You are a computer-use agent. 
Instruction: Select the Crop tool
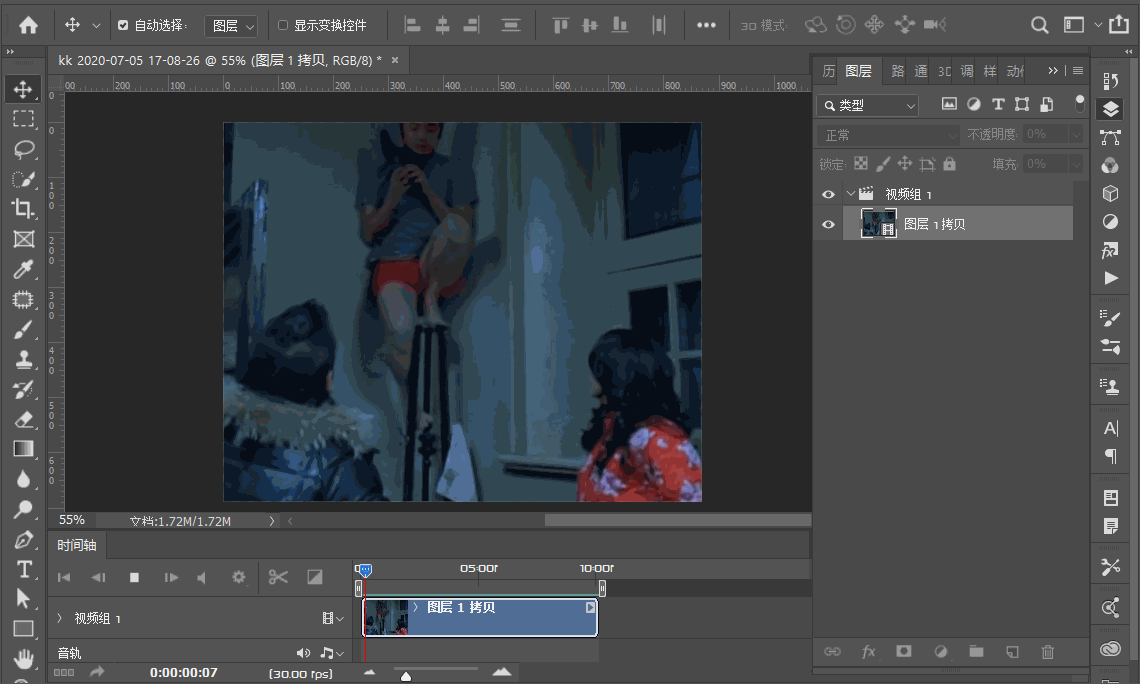[23, 208]
